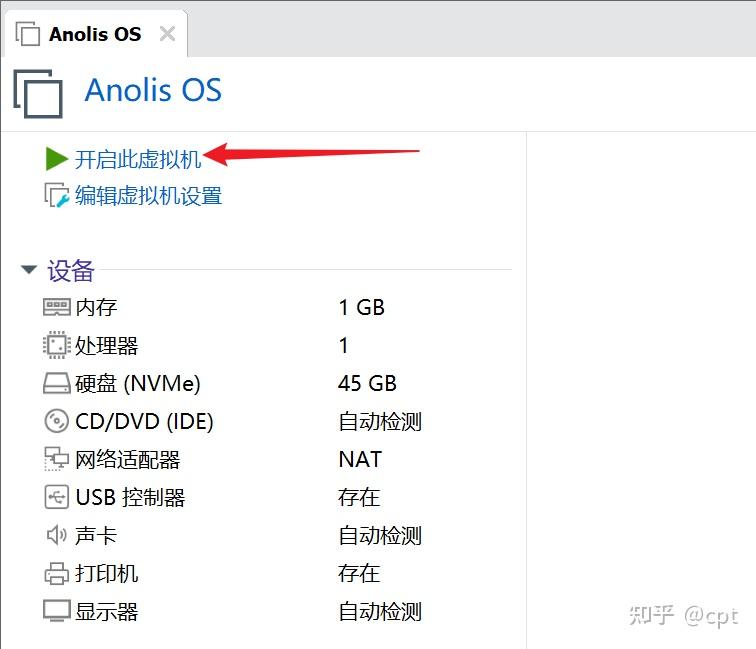Click the 开启此虚拟机 link
This screenshot has width=756, height=649.
138,159
